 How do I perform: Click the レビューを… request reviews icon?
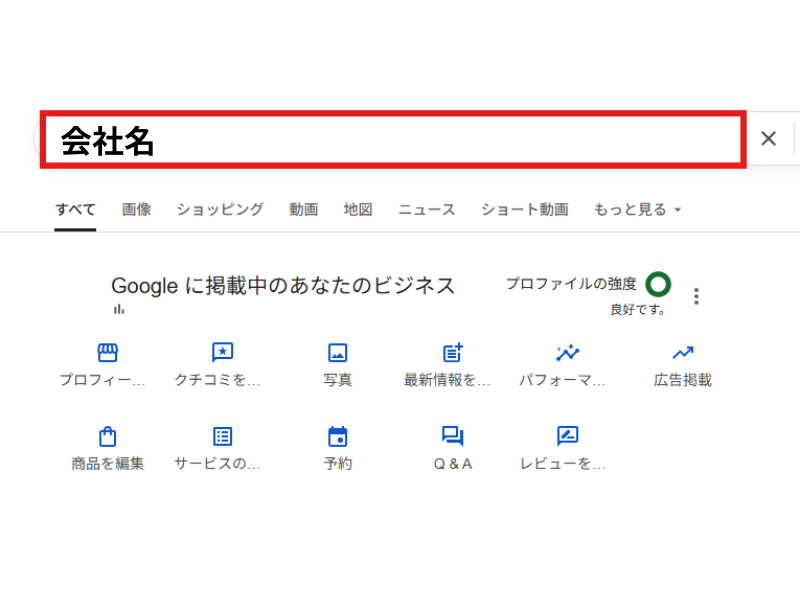[x=567, y=436]
